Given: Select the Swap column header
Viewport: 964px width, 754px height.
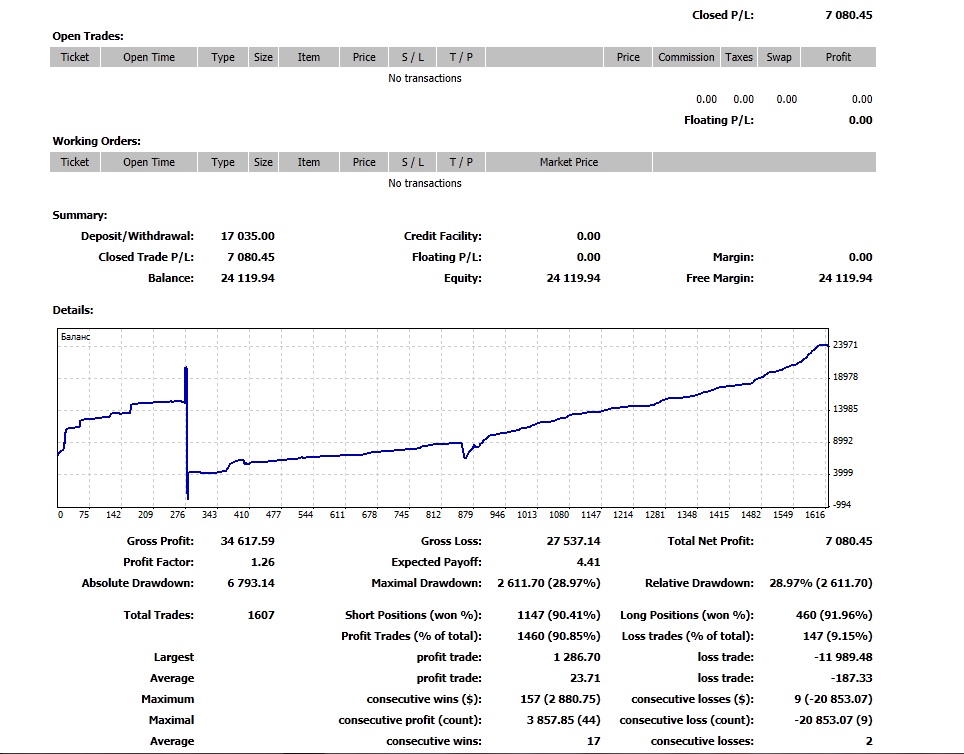Looking at the screenshot, I should pos(779,57).
